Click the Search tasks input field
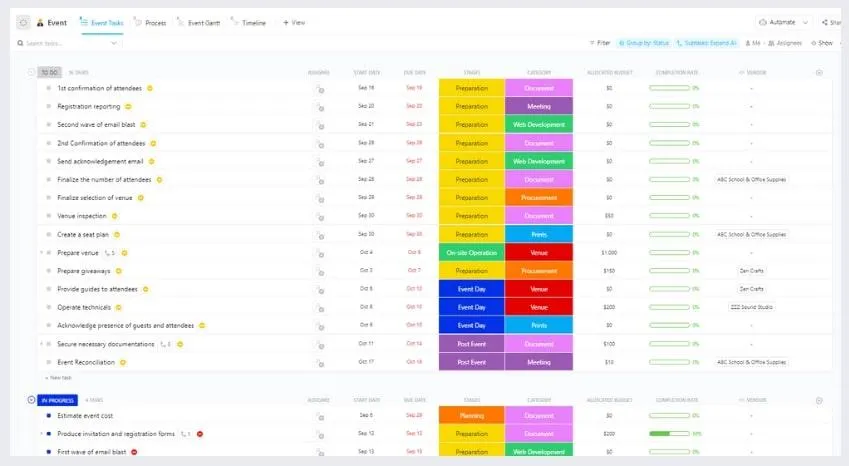The image size is (849, 466). coord(68,43)
